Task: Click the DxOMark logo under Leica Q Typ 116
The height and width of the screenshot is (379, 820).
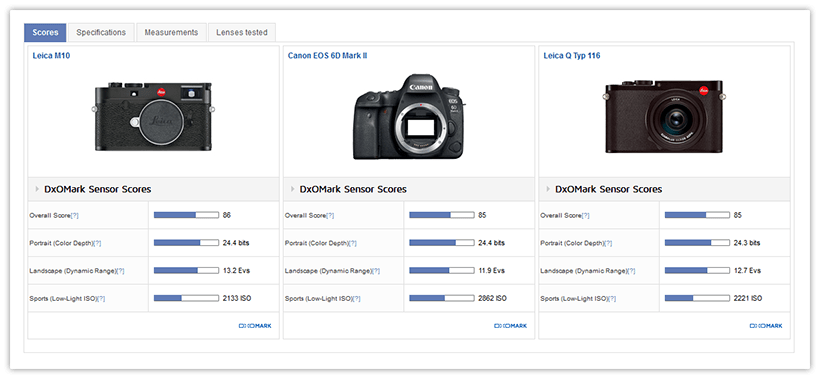Action: click(766, 326)
